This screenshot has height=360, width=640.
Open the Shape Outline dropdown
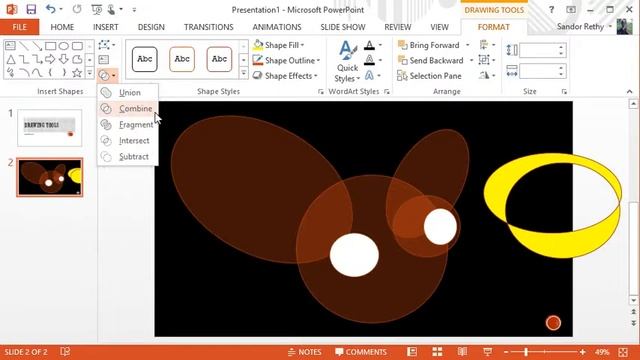[286, 60]
